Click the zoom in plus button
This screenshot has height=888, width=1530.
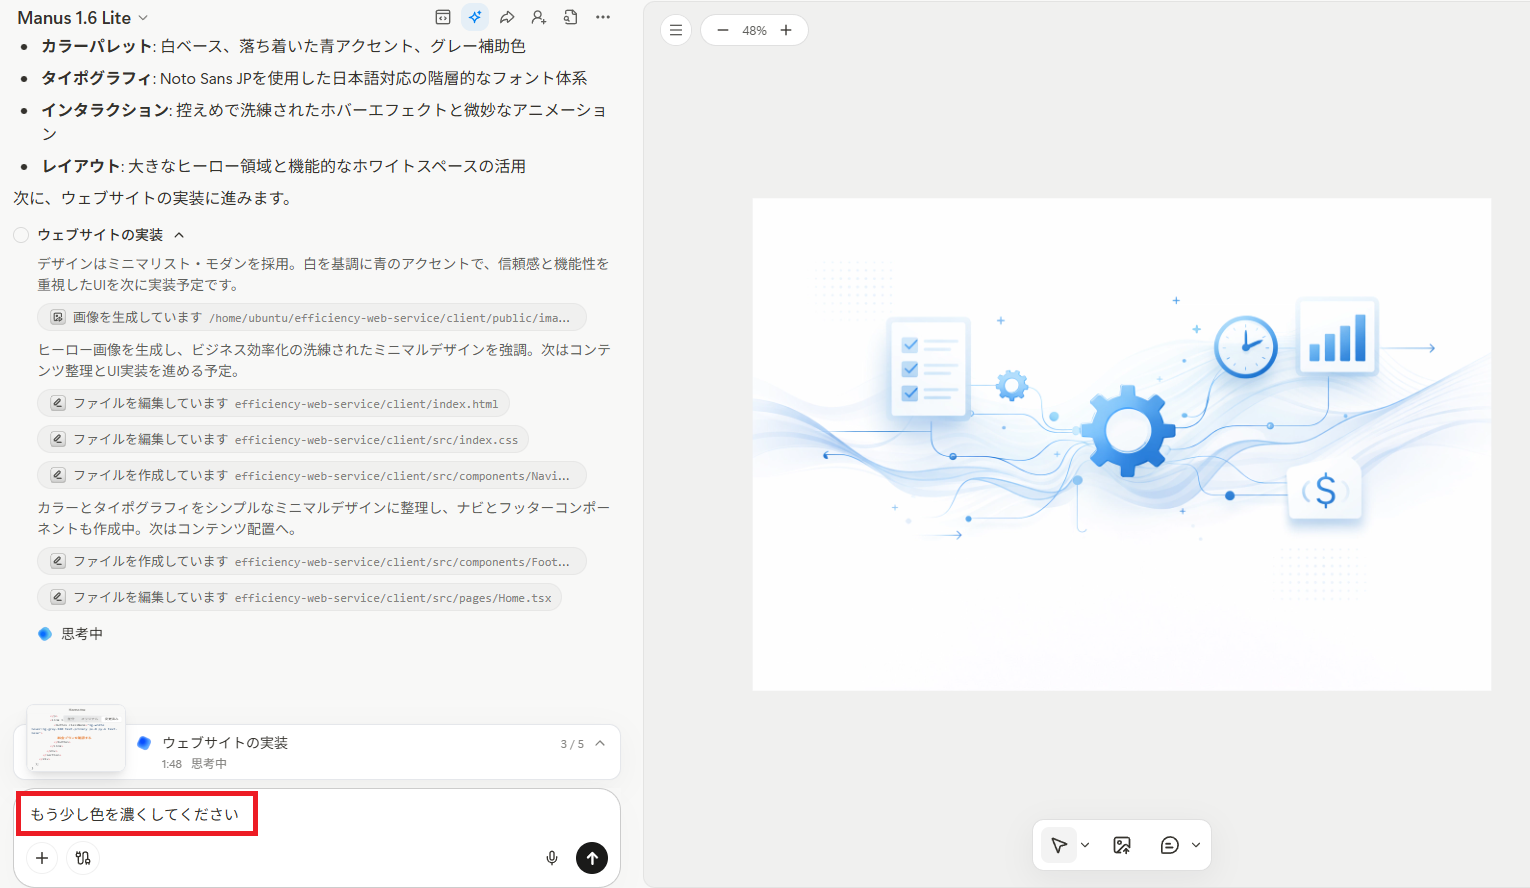(786, 30)
